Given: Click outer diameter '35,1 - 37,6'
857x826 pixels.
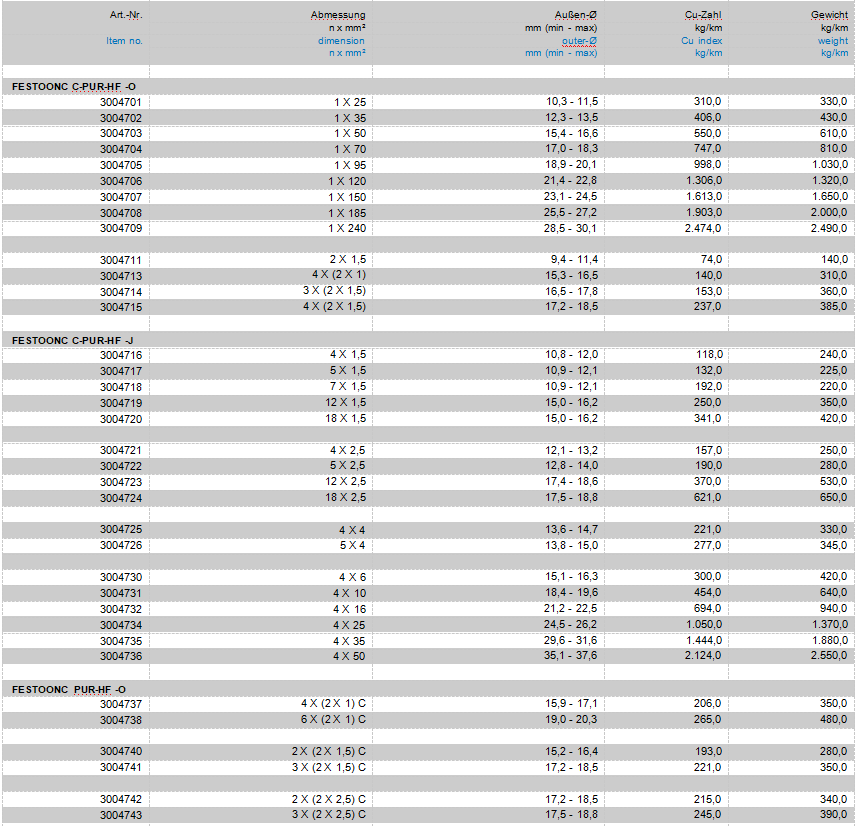Looking at the screenshot, I should click(571, 655).
